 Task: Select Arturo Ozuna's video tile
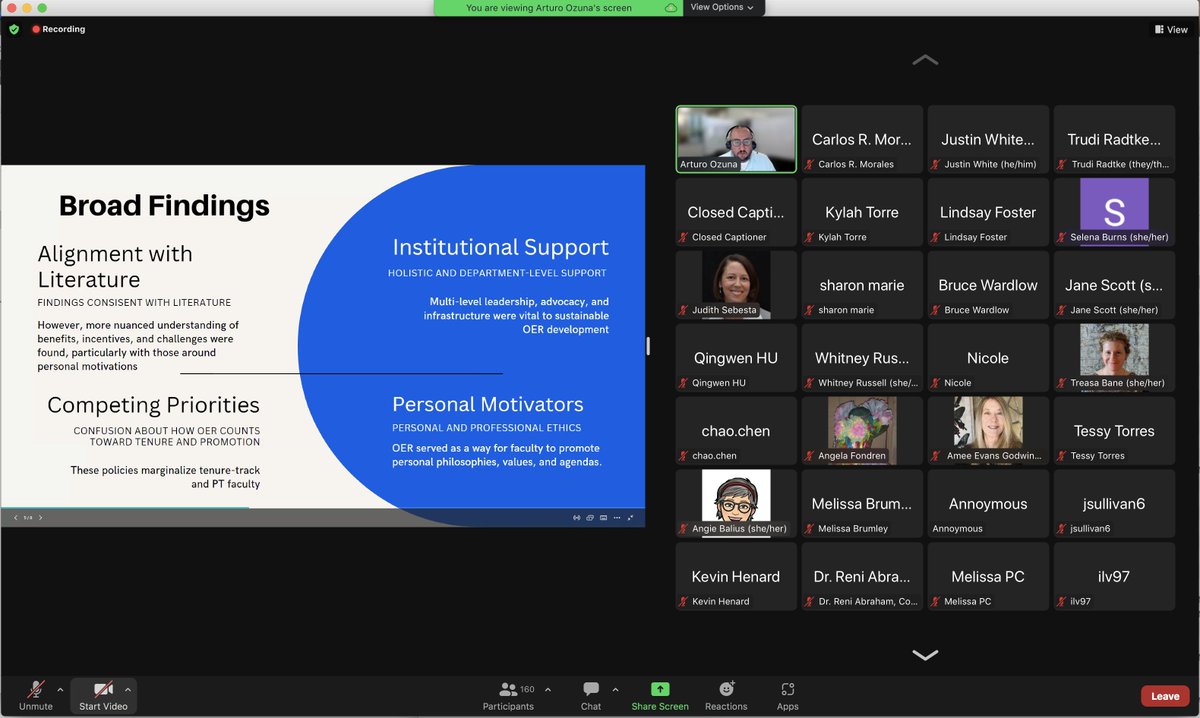(736, 139)
